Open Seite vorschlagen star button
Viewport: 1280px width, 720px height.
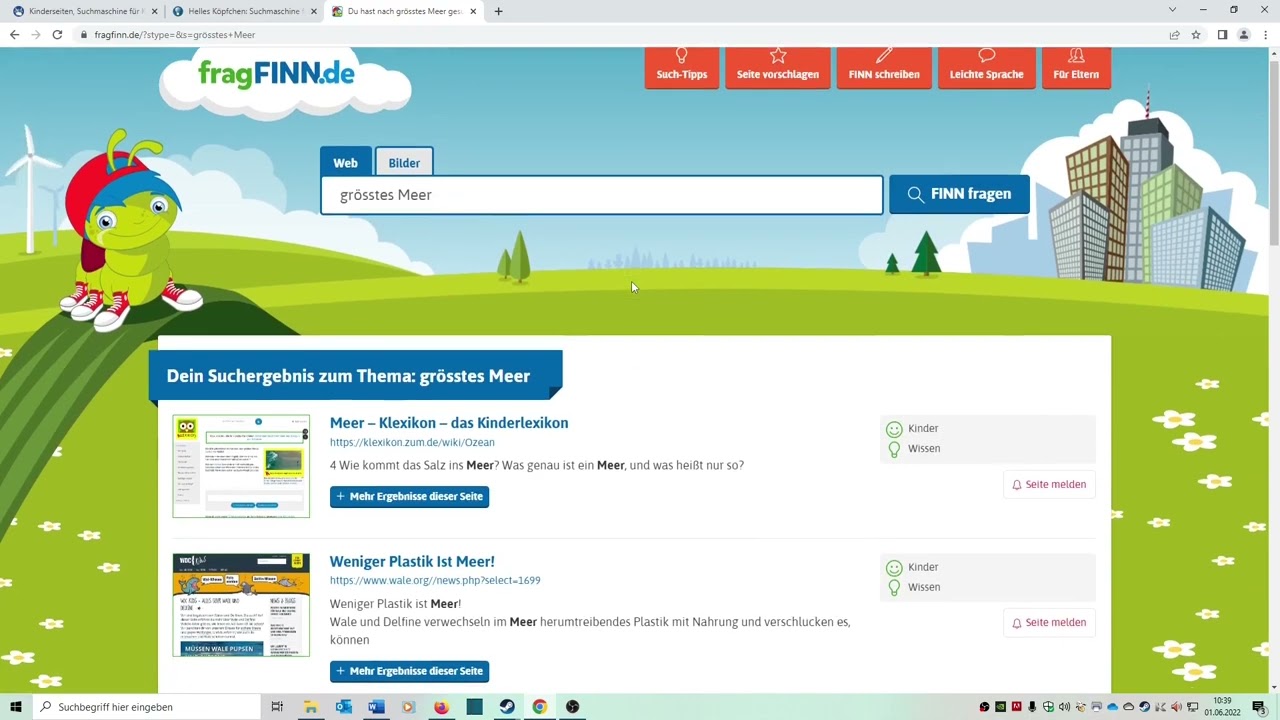point(778,67)
